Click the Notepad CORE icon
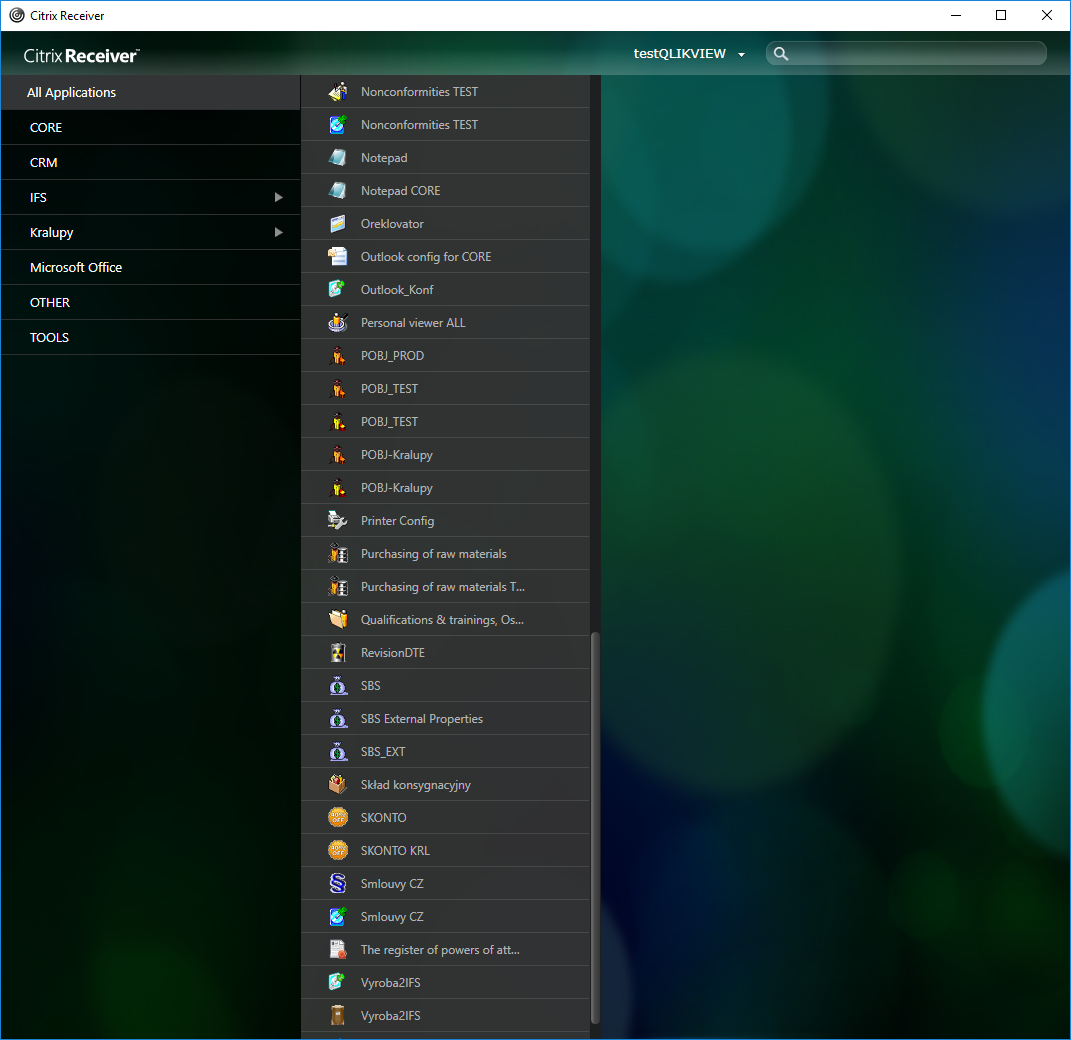Image resolution: width=1071 pixels, height=1040 pixels. pos(337,191)
